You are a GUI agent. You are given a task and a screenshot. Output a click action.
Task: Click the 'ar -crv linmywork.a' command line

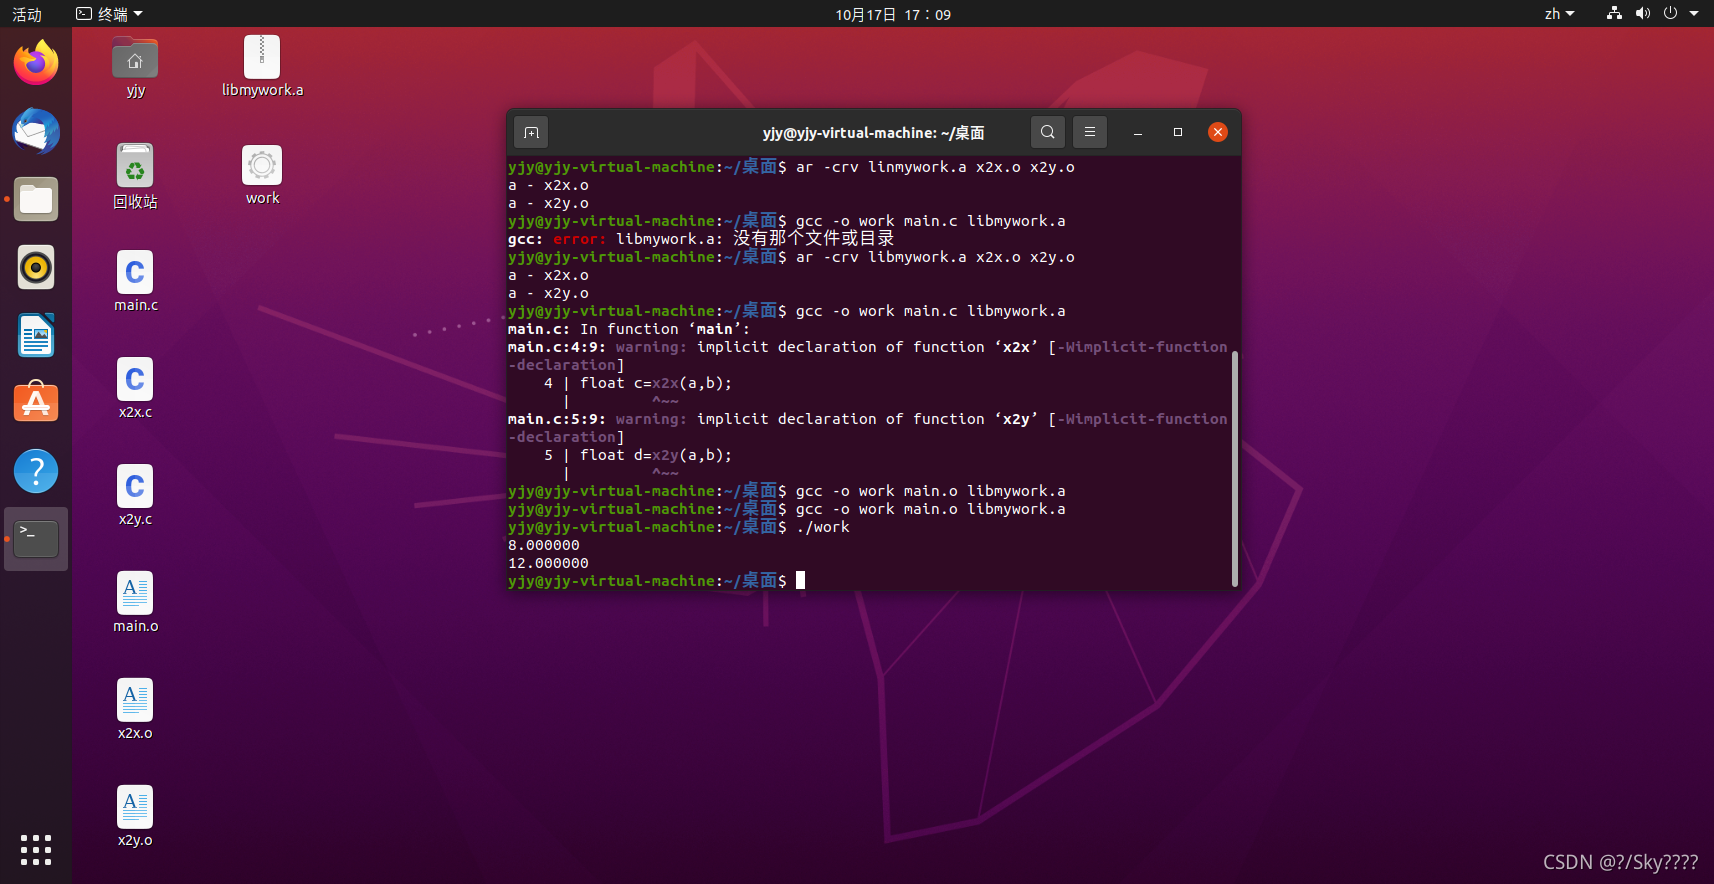(935, 167)
